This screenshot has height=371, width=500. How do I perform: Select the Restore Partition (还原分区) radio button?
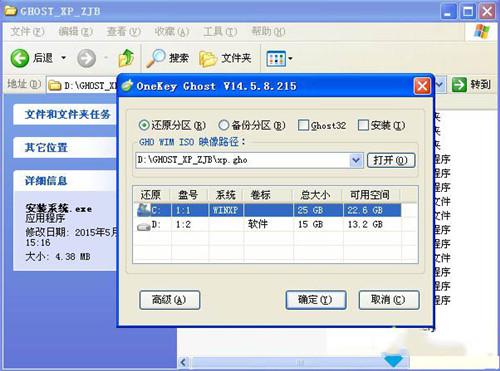point(144,125)
